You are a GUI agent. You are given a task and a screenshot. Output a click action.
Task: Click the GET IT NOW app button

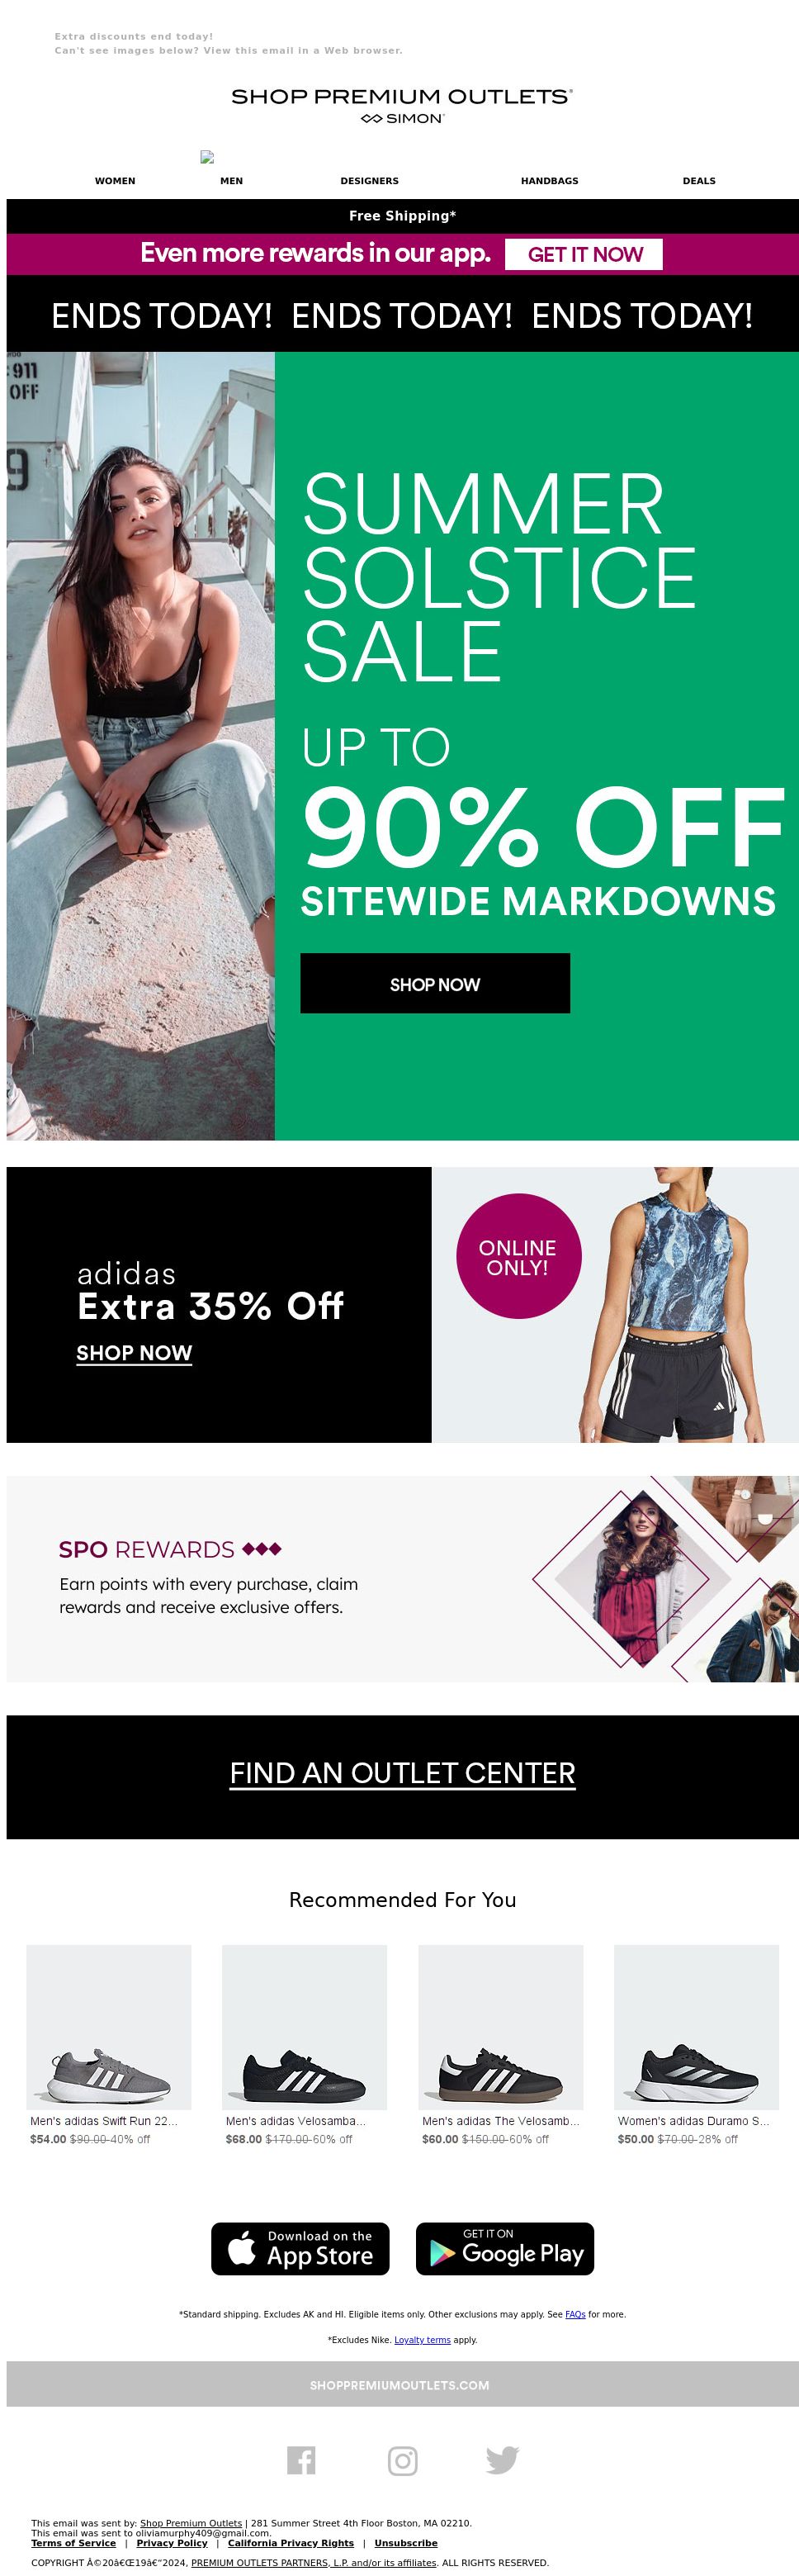[584, 254]
